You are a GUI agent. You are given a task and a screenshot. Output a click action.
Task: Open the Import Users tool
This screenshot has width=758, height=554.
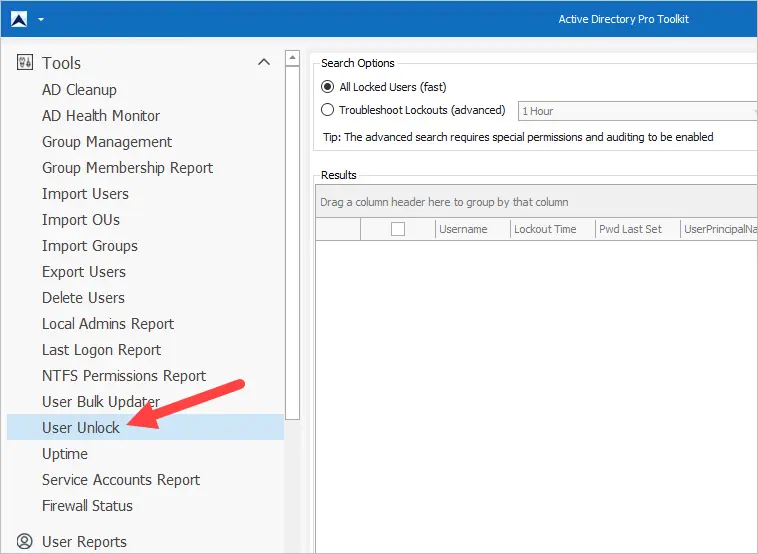pos(85,194)
